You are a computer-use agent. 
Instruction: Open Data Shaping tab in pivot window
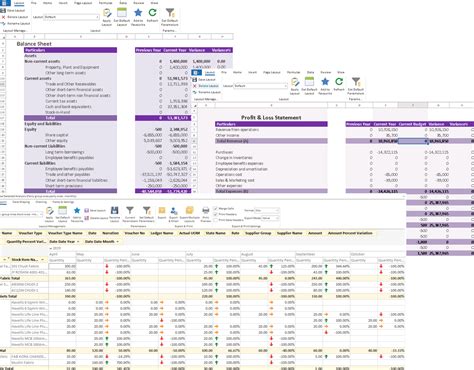point(21,202)
